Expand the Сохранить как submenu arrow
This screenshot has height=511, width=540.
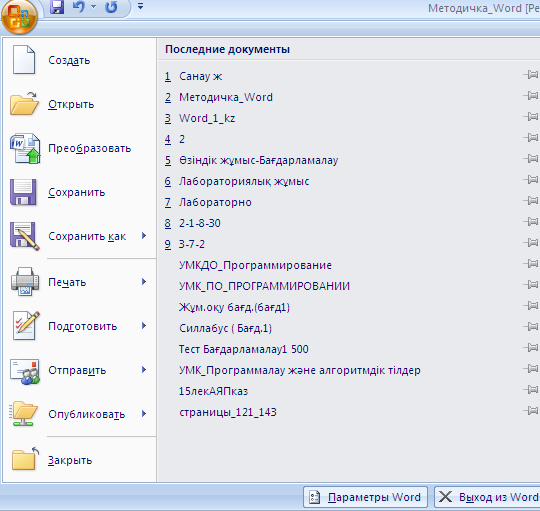(x=144, y=236)
